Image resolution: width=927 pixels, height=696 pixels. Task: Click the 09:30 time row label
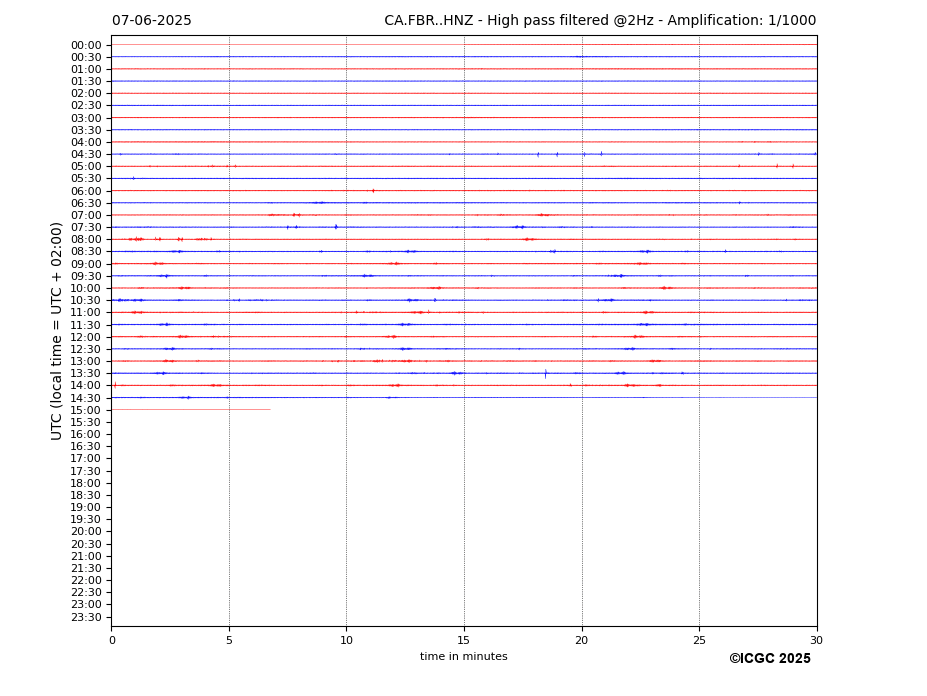(86, 277)
